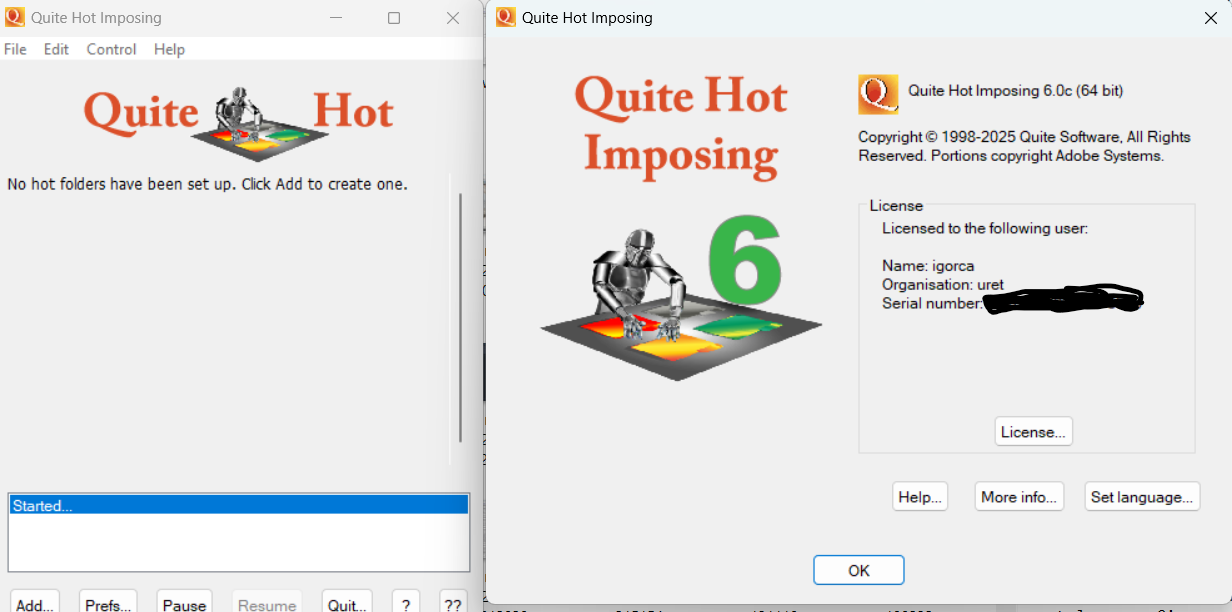The height and width of the screenshot is (612, 1232).
Task: Click "Licensed to the following user:" text
Action: click(x=985, y=228)
